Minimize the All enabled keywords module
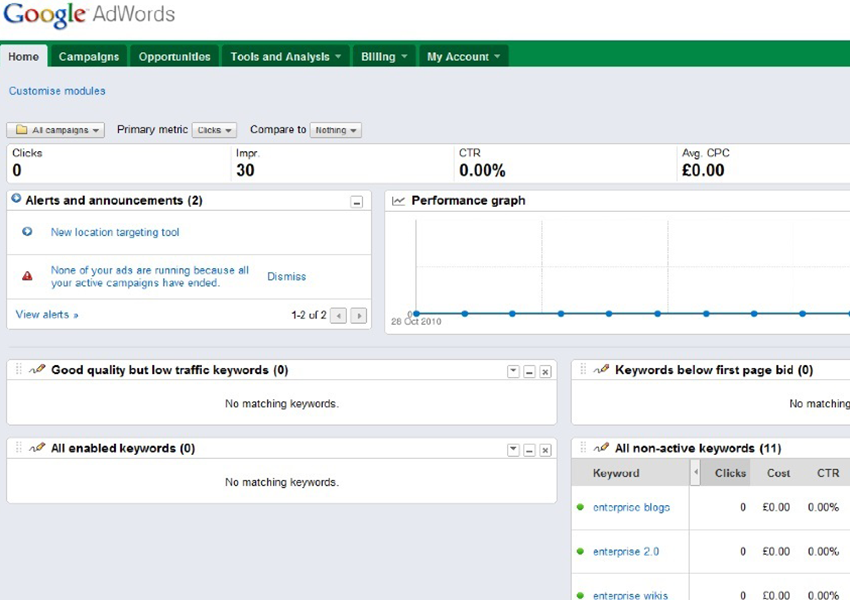 (529, 450)
